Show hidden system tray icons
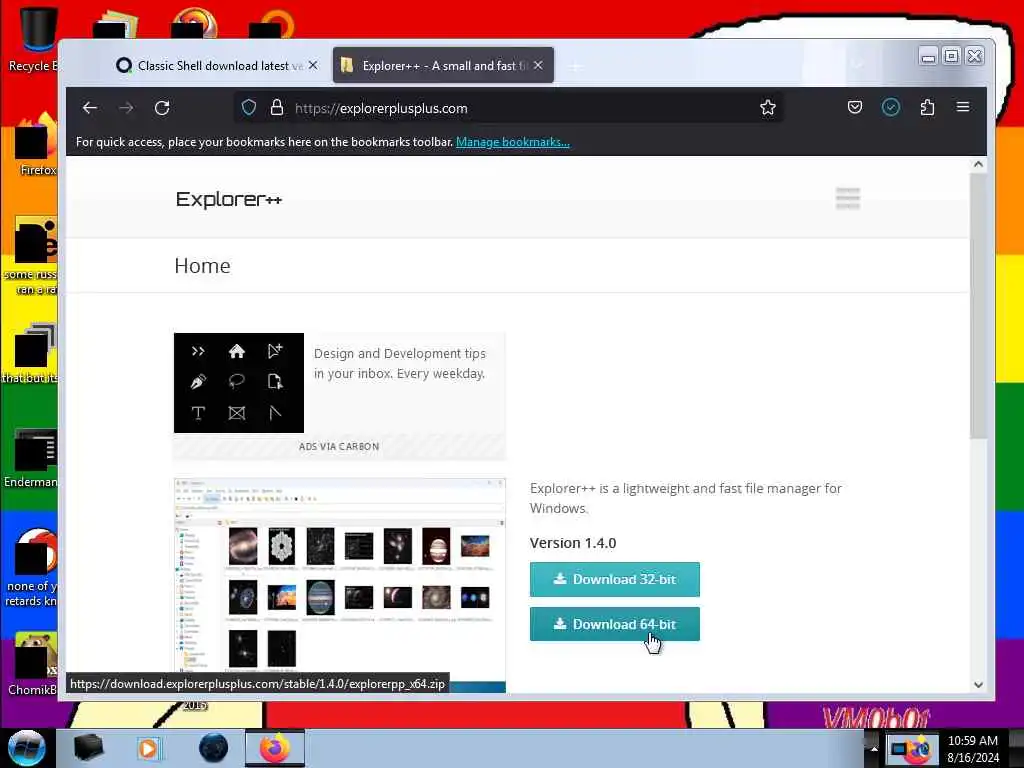Screen dimensions: 1024x768 (x=874, y=748)
